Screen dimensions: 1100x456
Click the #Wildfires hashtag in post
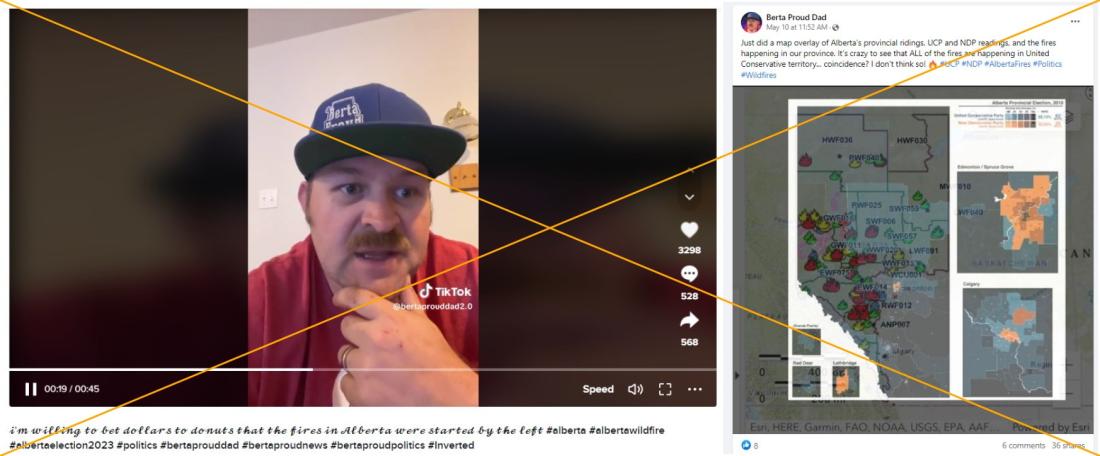coord(758,75)
